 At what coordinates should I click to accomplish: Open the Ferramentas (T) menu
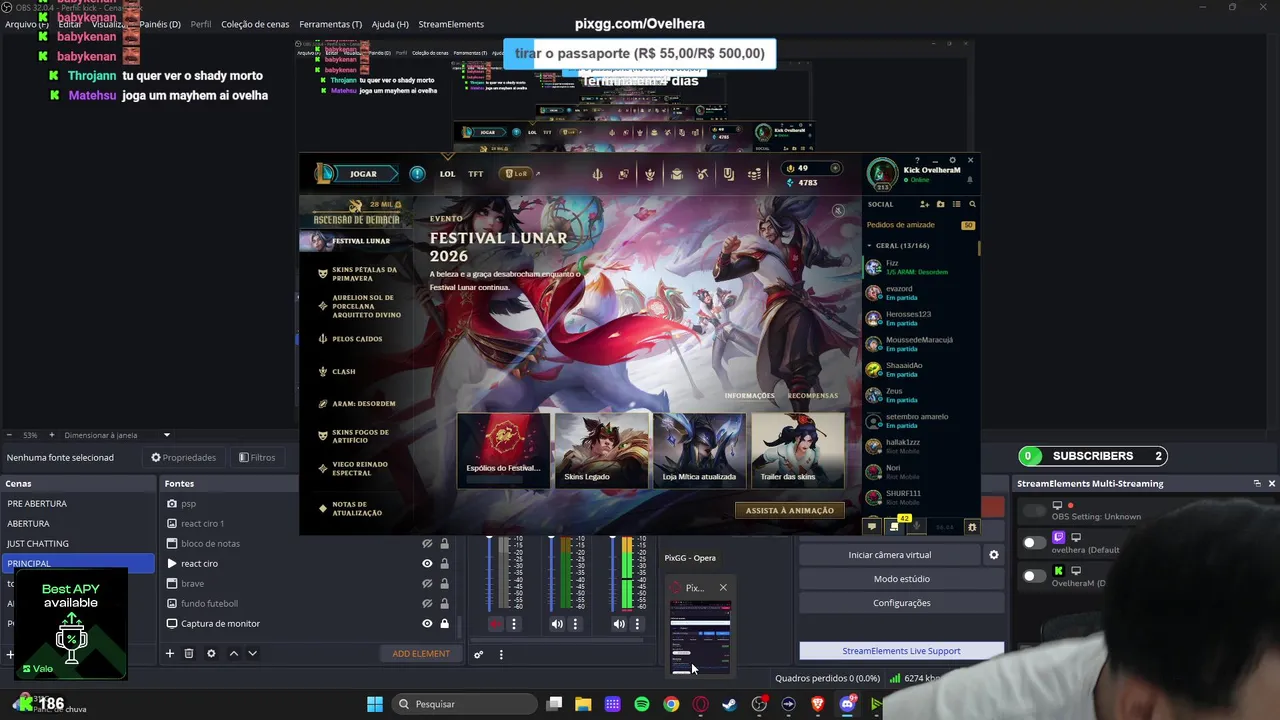click(x=331, y=24)
